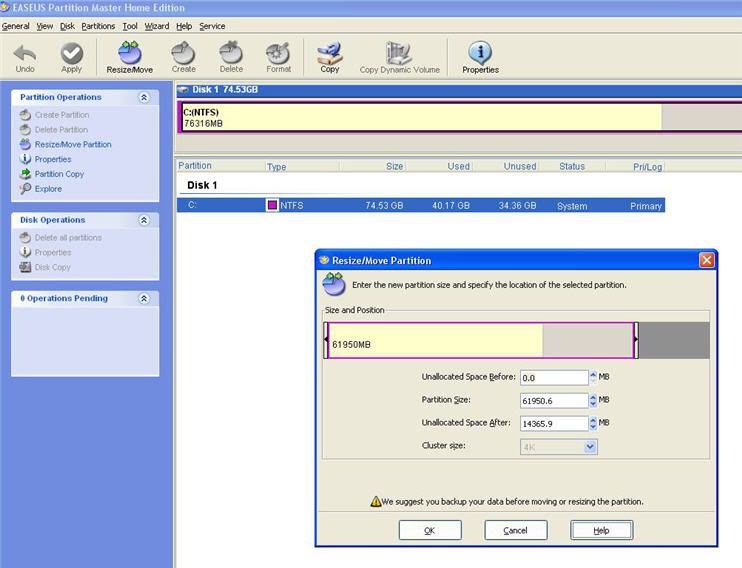Click the Delete toolbar icon
This screenshot has height=568, width=742.
click(x=231, y=58)
